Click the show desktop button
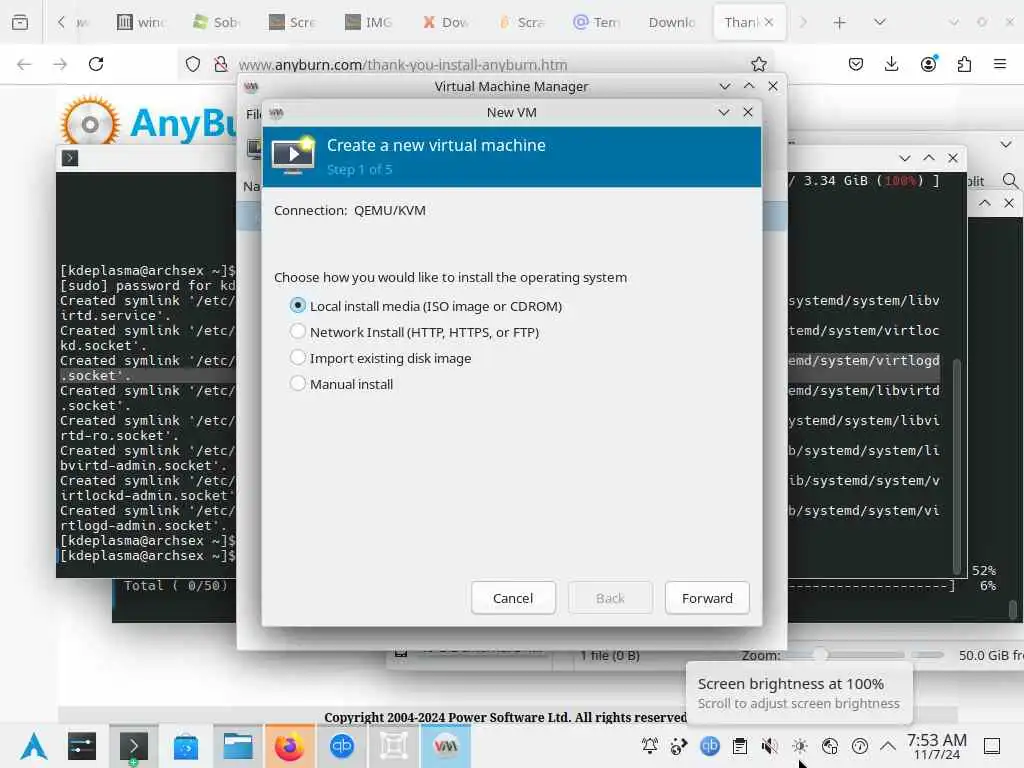Image resolution: width=1024 pixels, height=768 pixels. 992,746
